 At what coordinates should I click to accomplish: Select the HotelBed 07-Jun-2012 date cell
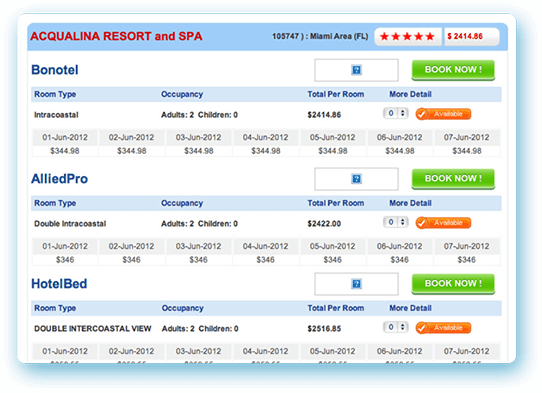tap(467, 352)
